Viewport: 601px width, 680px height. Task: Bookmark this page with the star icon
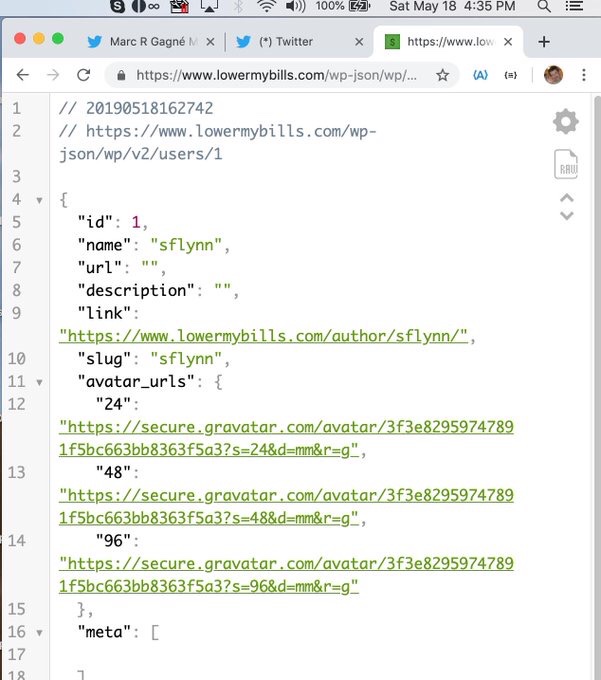click(x=442, y=75)
